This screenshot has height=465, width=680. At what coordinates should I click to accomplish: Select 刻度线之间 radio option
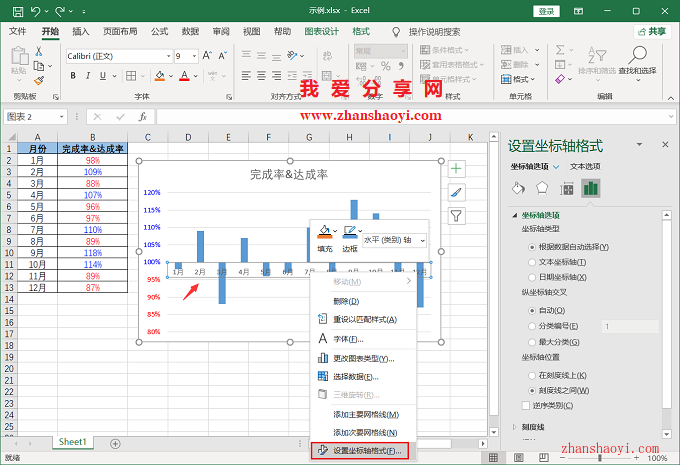(532, 390)
